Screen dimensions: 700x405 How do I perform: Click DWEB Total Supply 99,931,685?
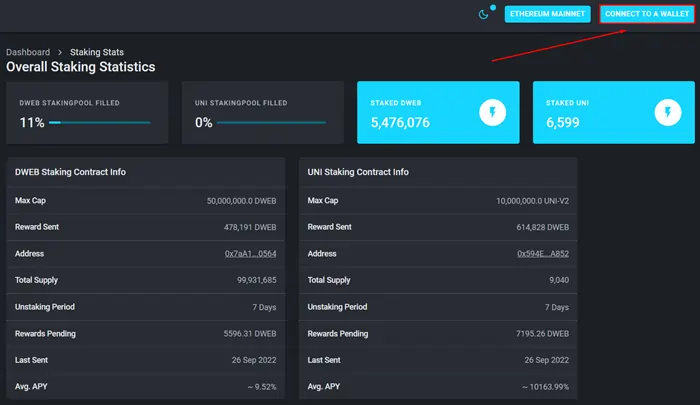click(x=257, y=280)
